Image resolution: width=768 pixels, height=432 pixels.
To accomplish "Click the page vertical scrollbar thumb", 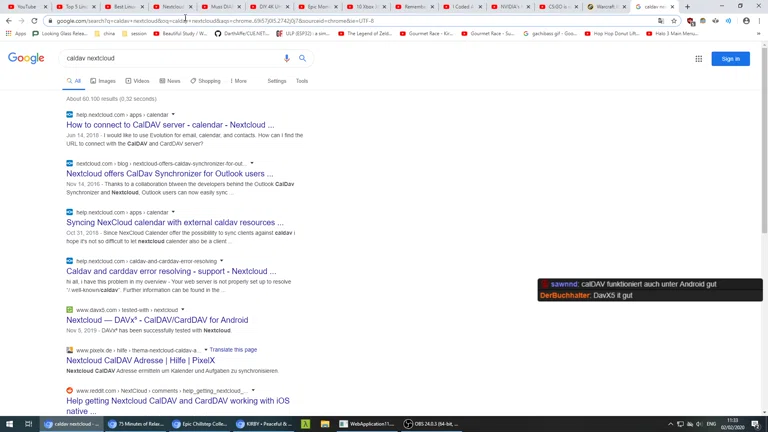I will (x=764, y=140).
